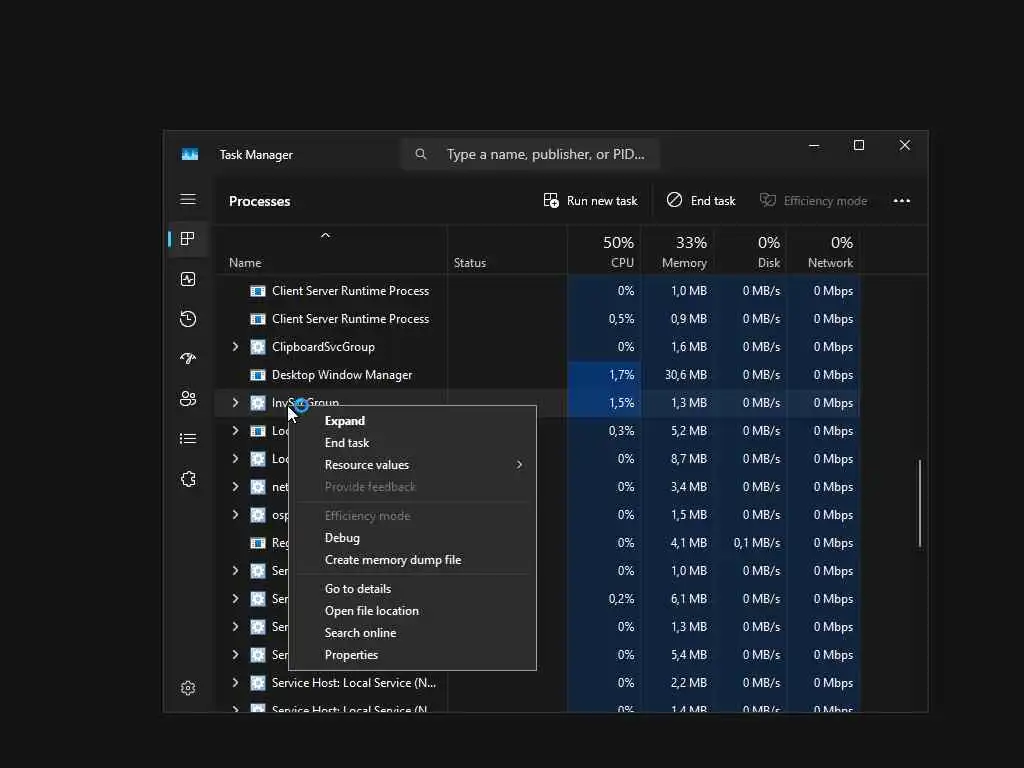This screenshot has width=1024, height=768.
Task: Click icon of Client Server Runtime Process 1,0 MB
Action: click(258, 291)
